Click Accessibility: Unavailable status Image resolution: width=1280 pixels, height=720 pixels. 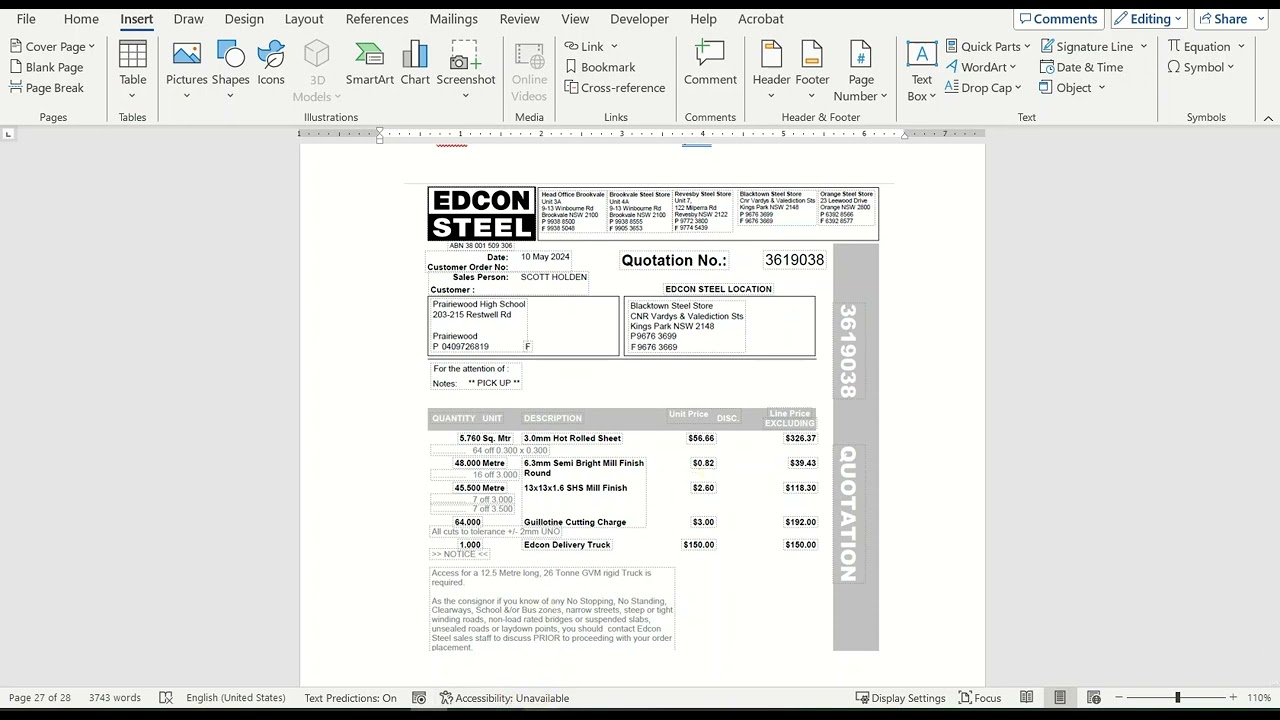[x=504, y=698]
